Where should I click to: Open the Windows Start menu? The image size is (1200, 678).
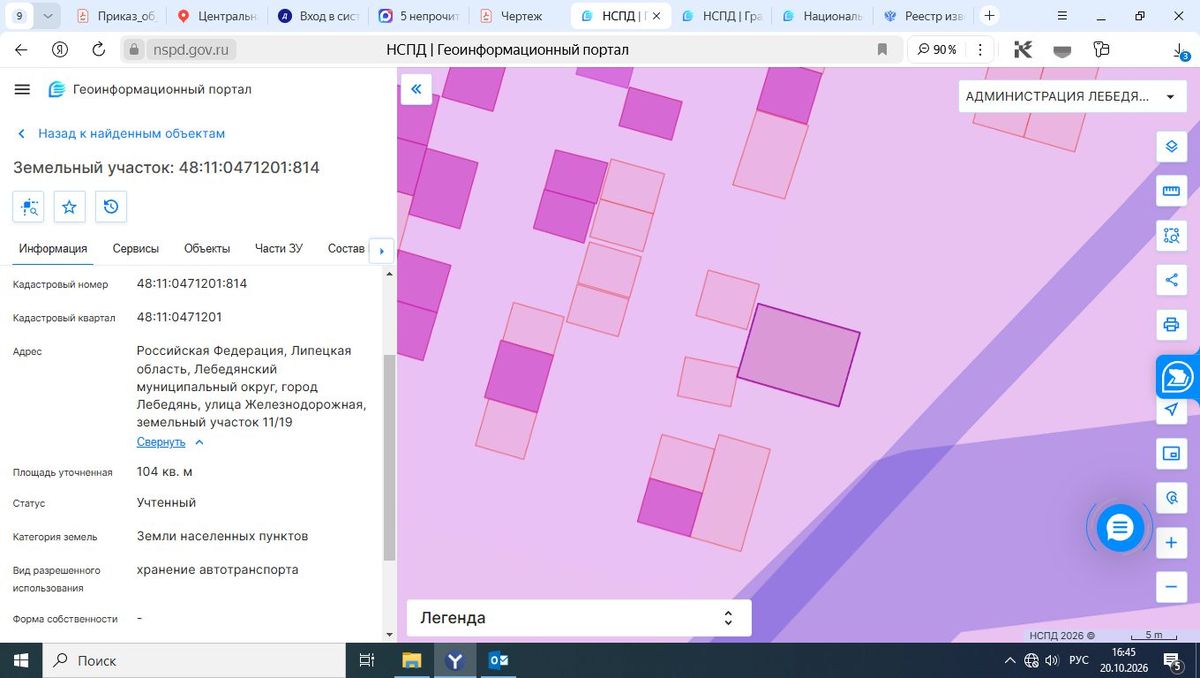point(20,660)
